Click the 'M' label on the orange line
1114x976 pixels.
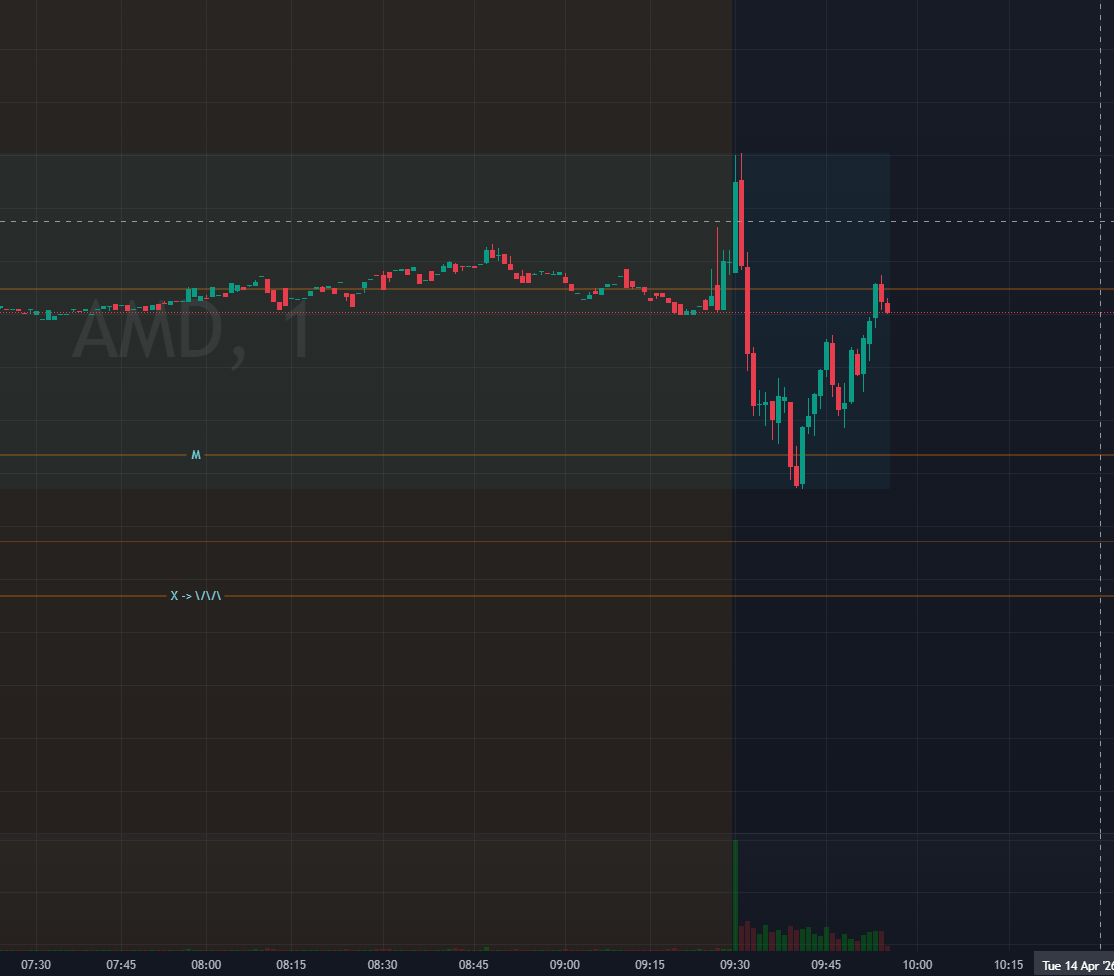coord(196,455)
